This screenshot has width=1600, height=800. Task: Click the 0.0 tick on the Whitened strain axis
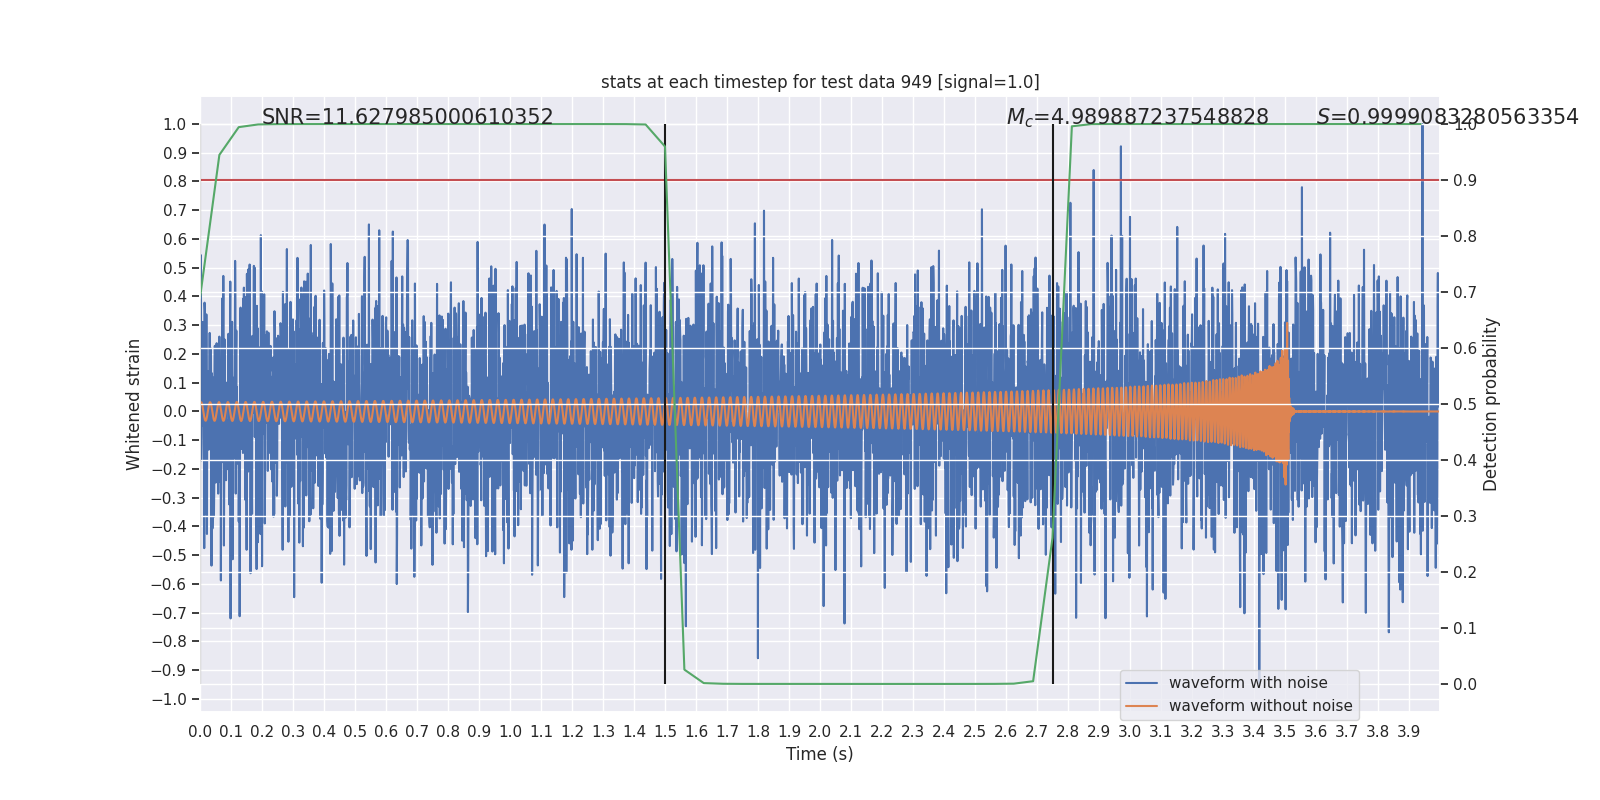[x=175, y=412]
